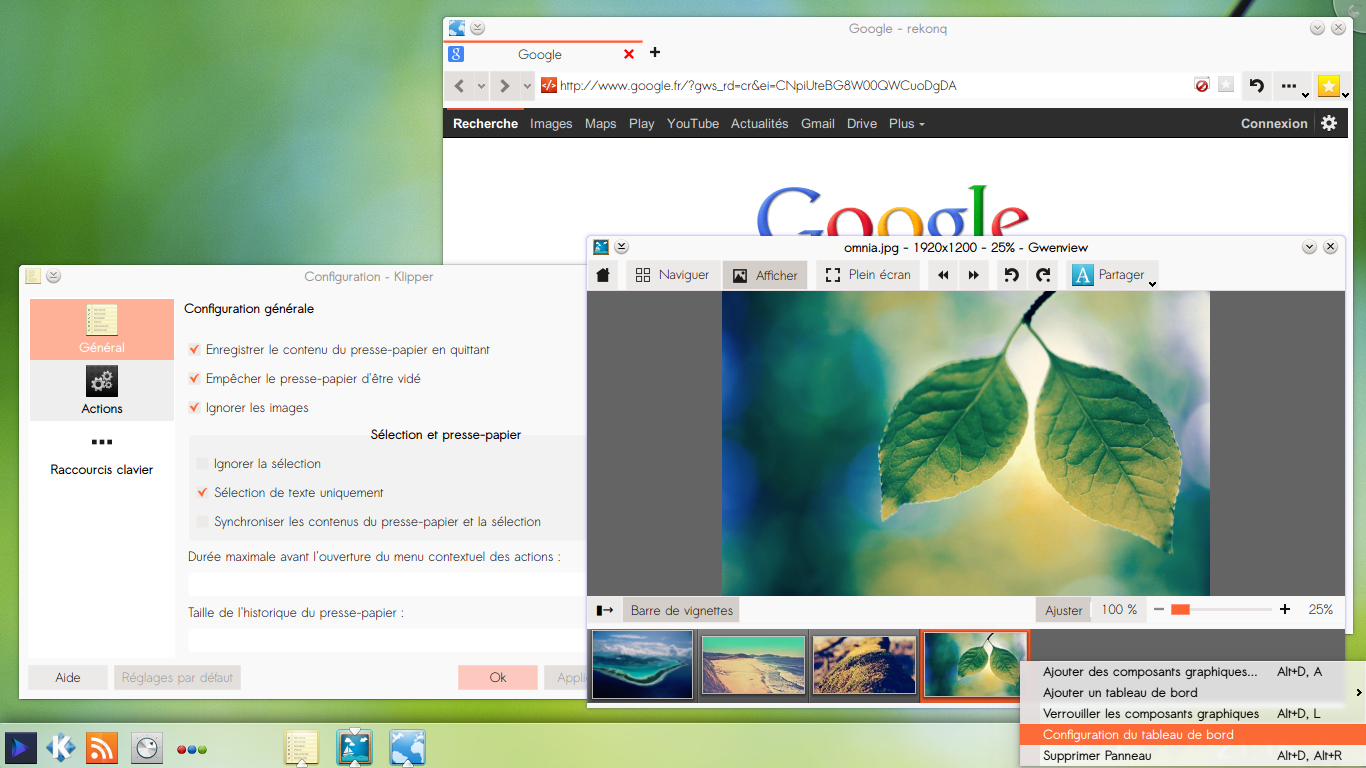Click the KDE K icon in the panel
This screenshot has width=1366, height=768.
tap(62, 747)
